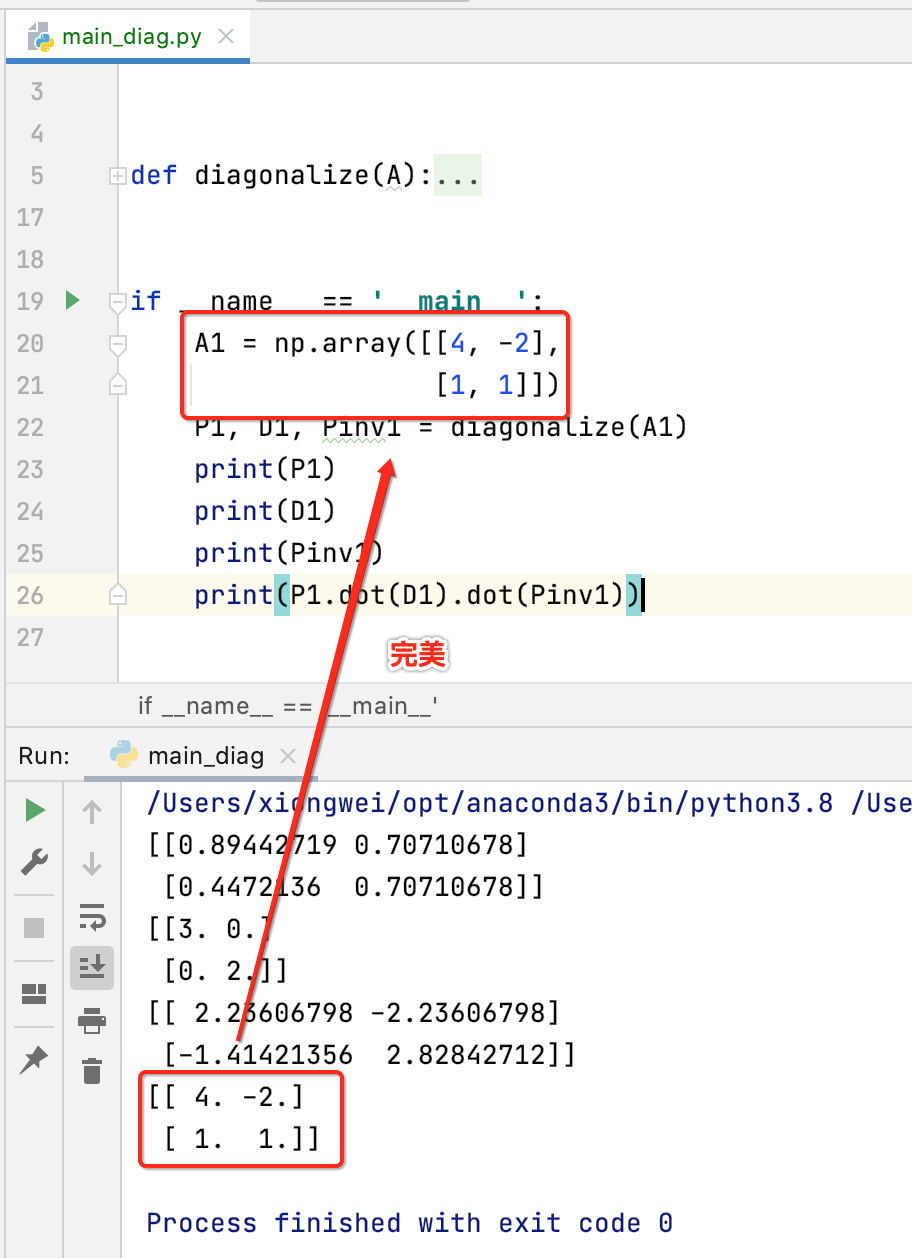Click the -1.41421356 2.82842712 output line

370,1055
